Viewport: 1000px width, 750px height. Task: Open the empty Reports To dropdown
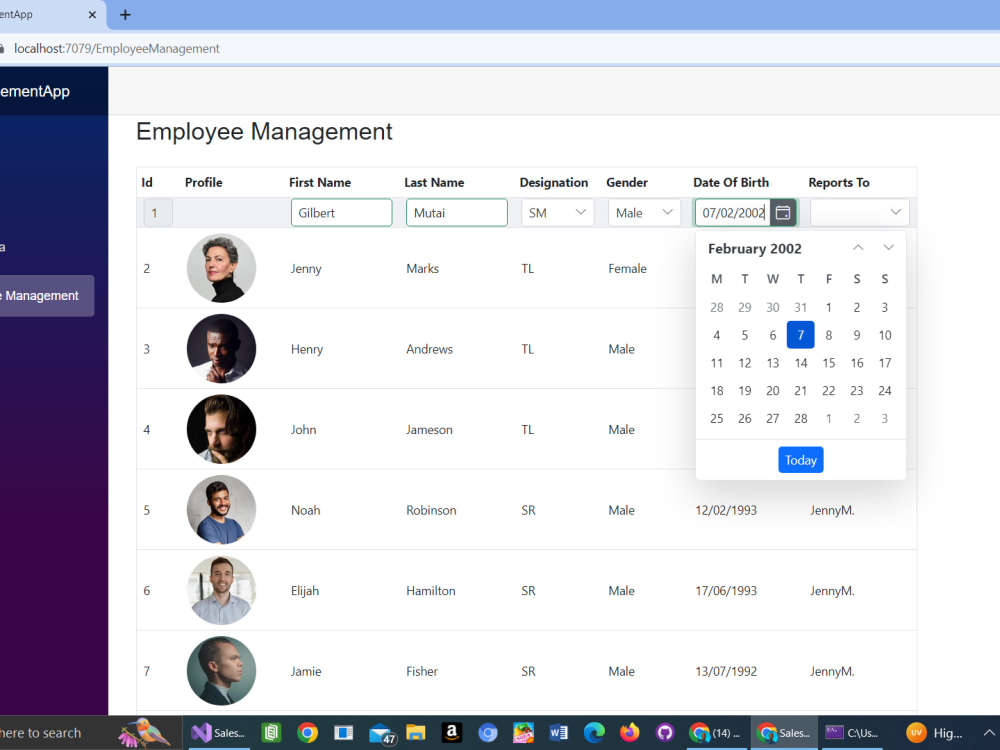(x=860, y=212)
